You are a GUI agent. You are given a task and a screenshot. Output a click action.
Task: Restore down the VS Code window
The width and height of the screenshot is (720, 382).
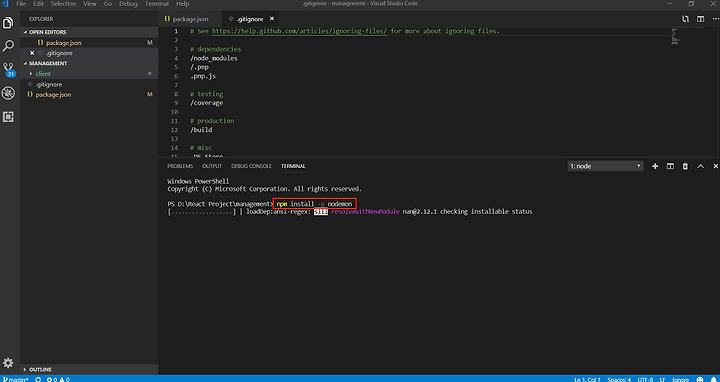pyautogui.click(x=692, y=4)
